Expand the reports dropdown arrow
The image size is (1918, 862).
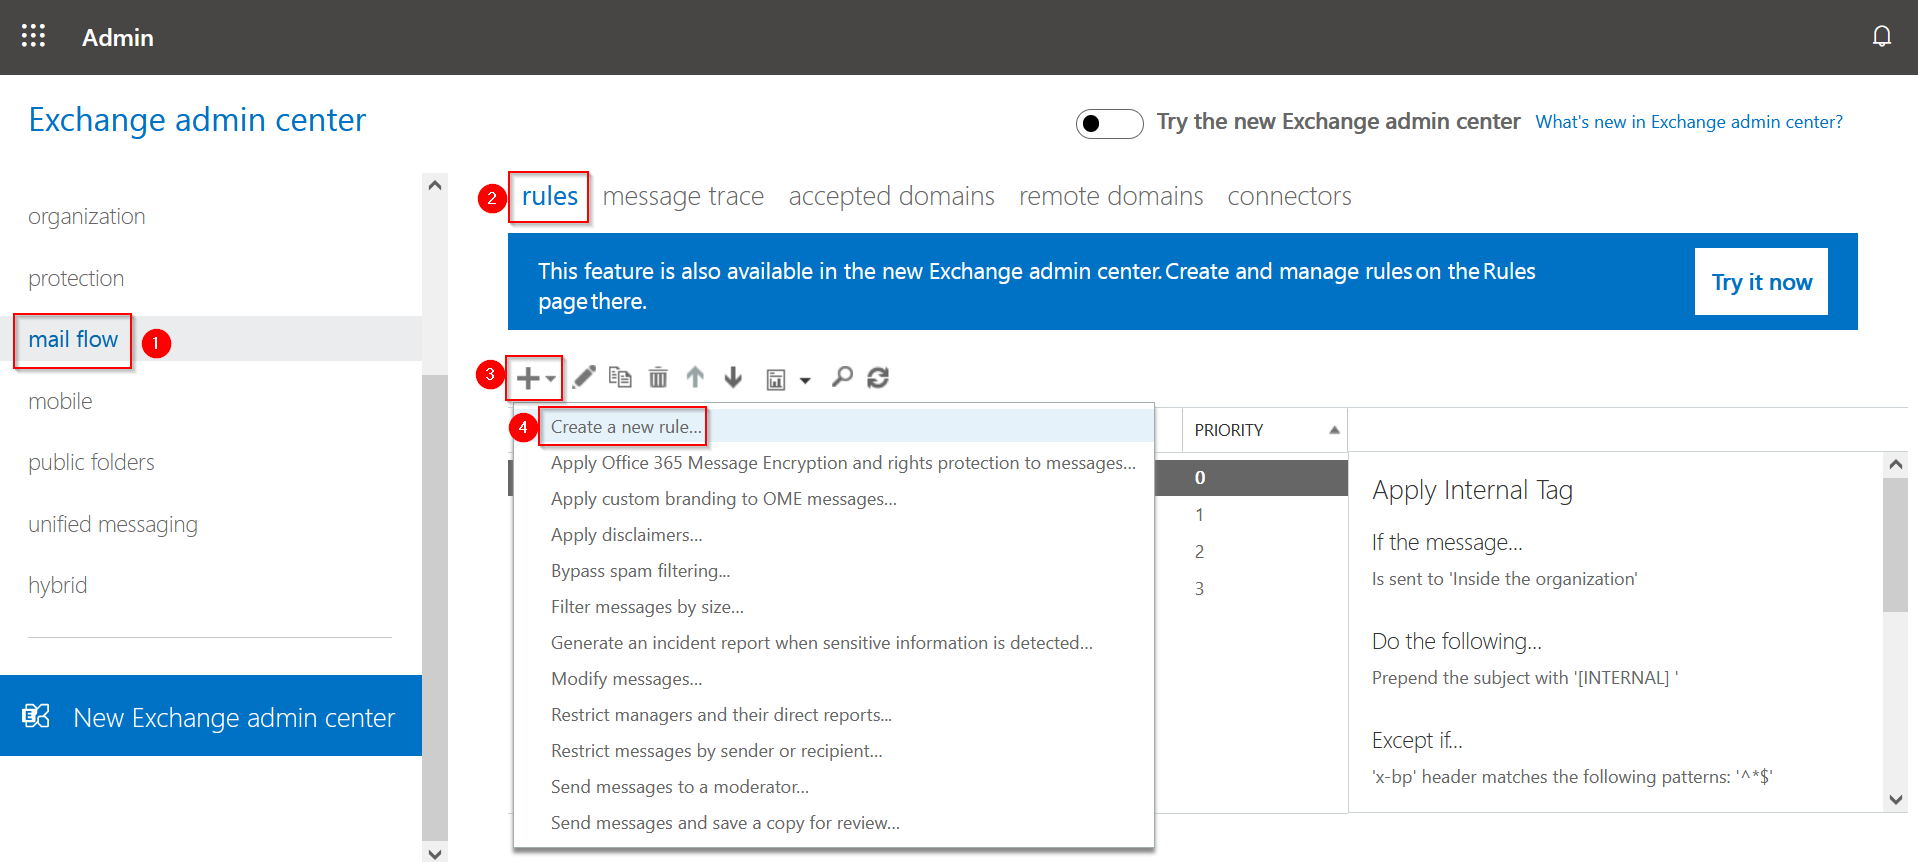pos(805,380)
